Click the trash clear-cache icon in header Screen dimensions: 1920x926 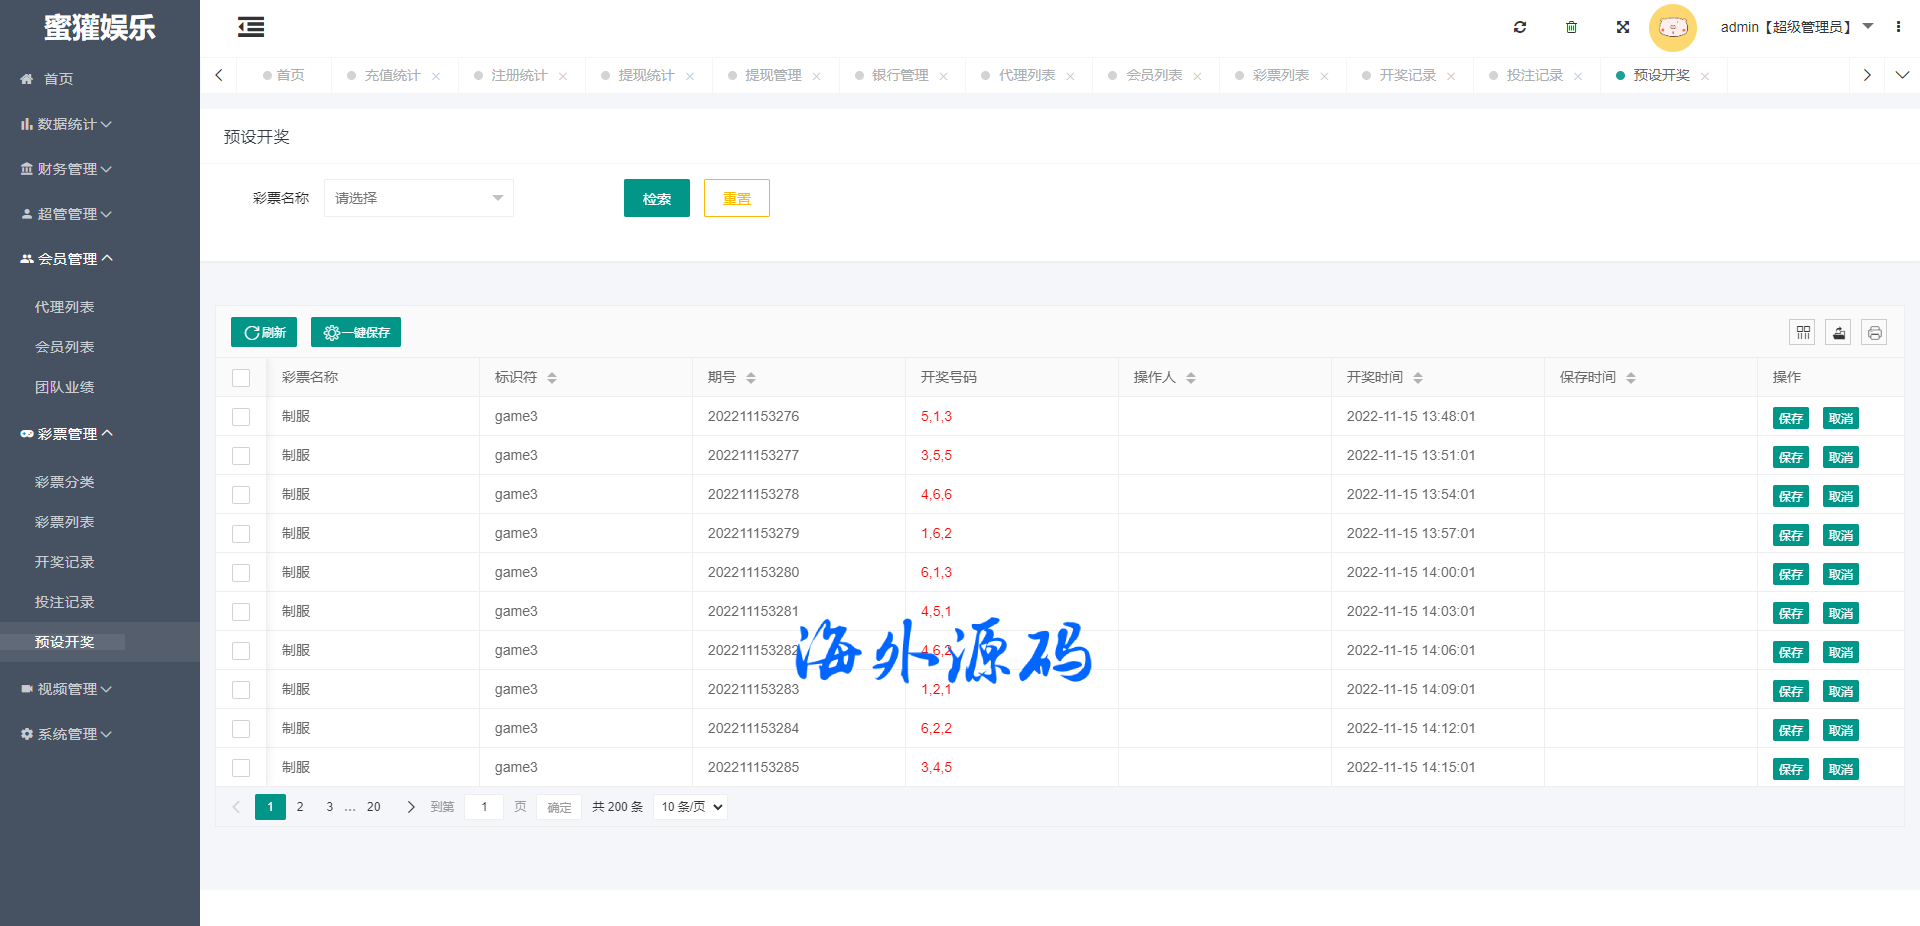coord(1571,27)
